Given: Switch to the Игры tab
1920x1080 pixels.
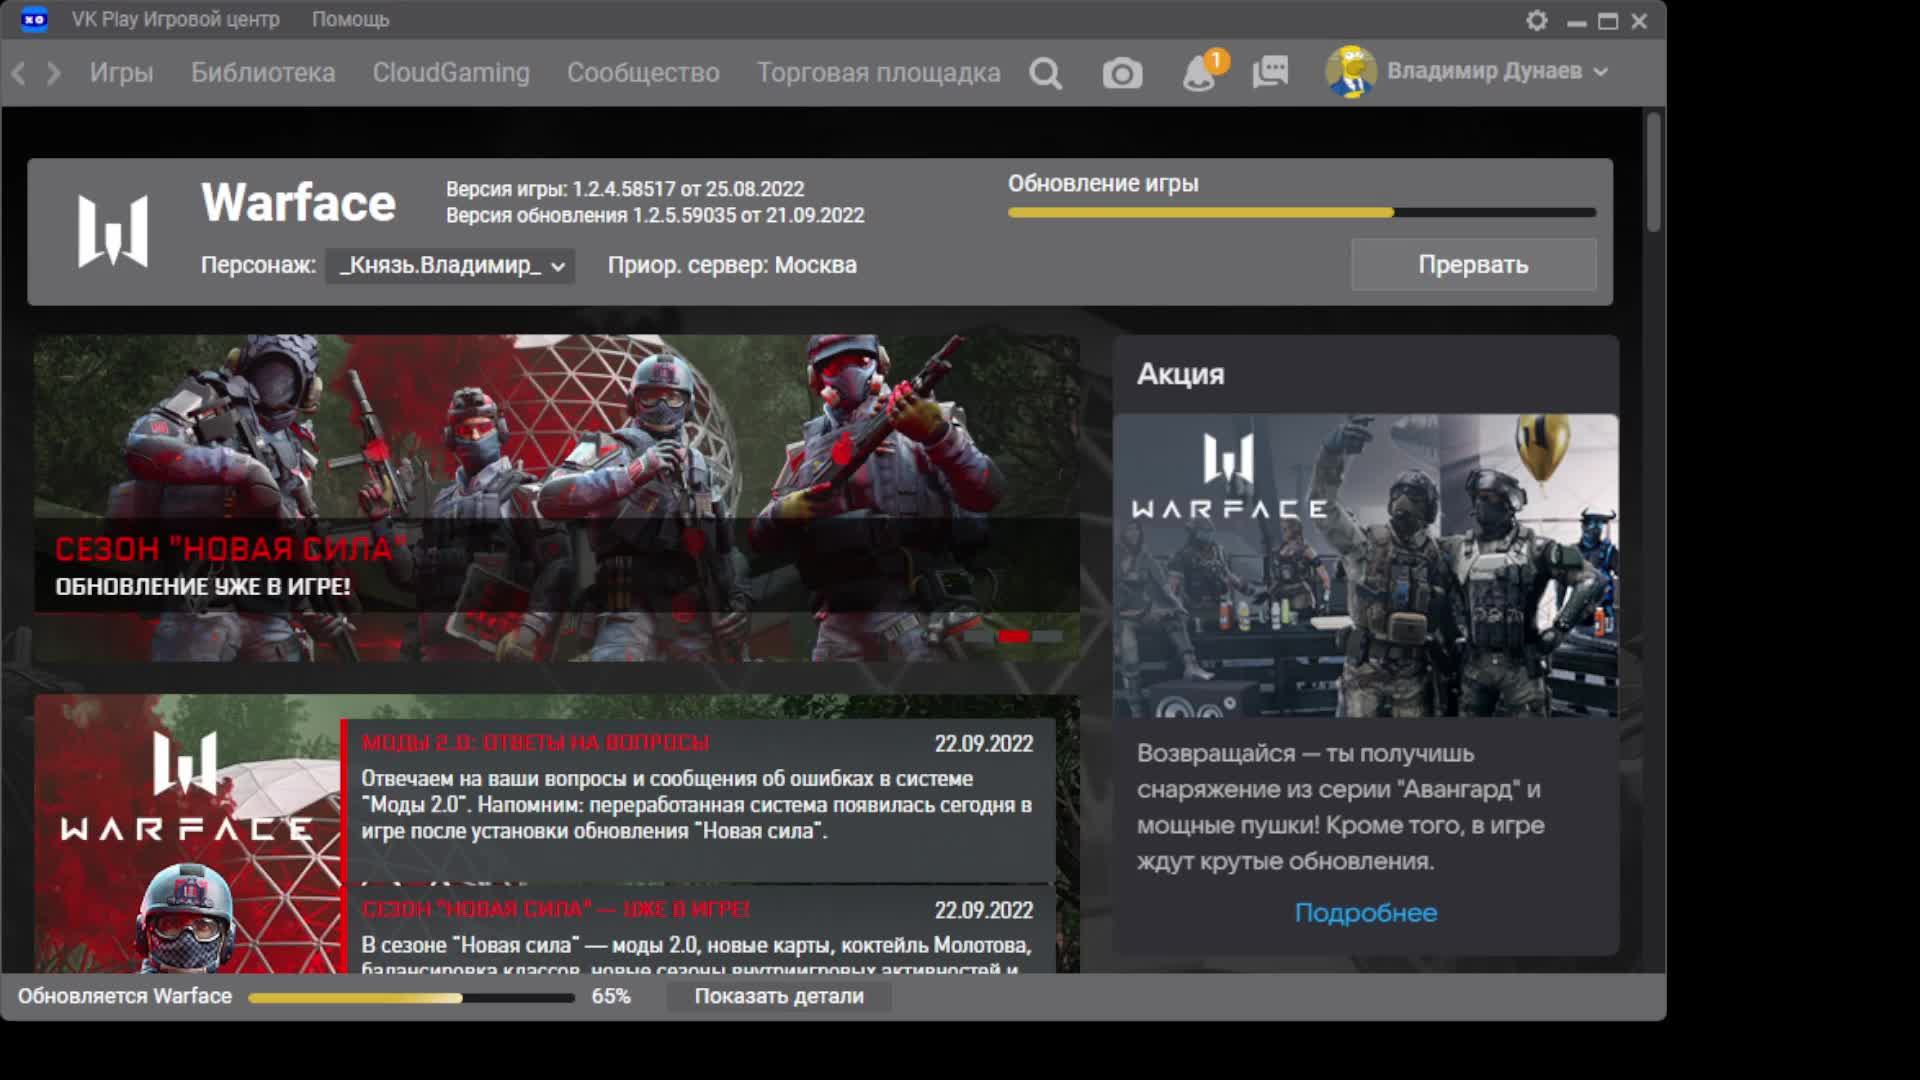Looking at the screenshot, I should coord(121,72).
